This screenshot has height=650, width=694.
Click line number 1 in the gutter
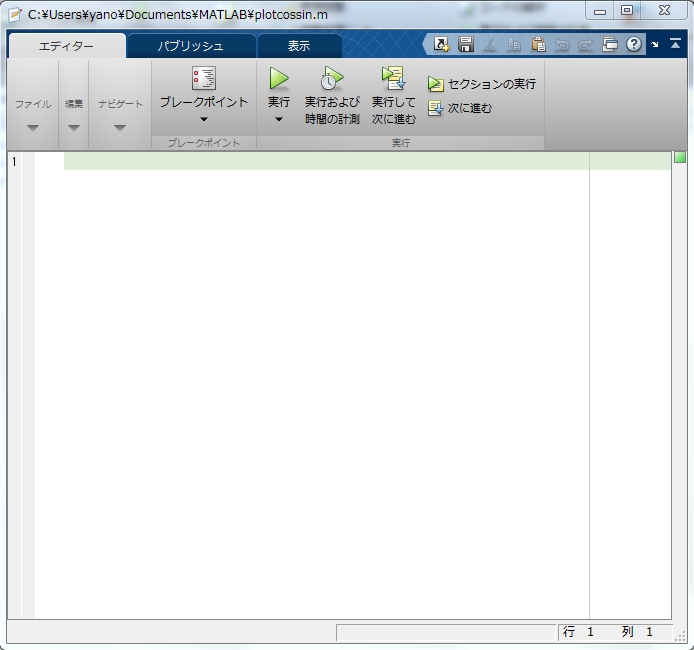coord(14,162)
